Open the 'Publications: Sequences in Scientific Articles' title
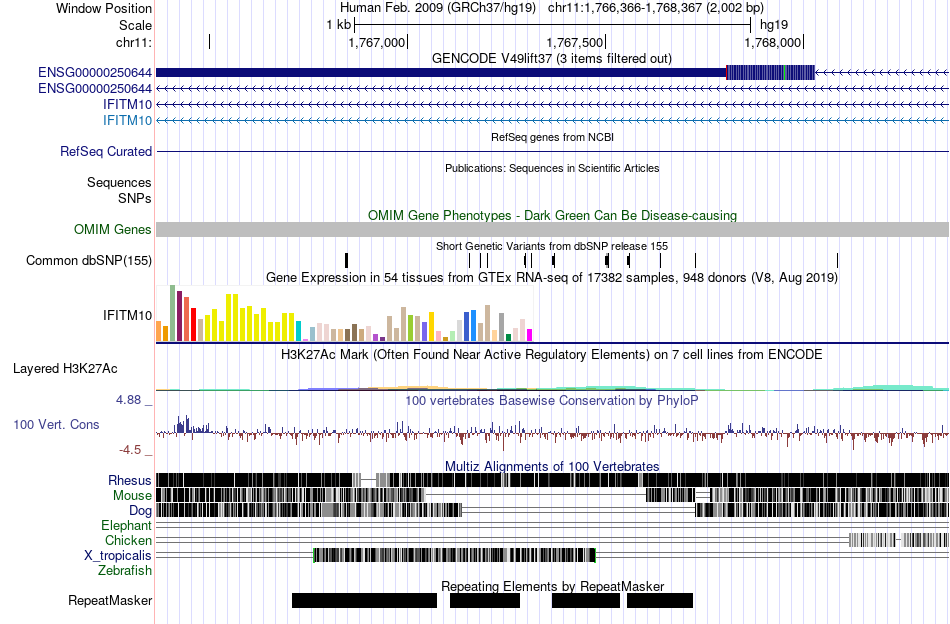This screenshot has height=624, width=950. coord(552,168)
